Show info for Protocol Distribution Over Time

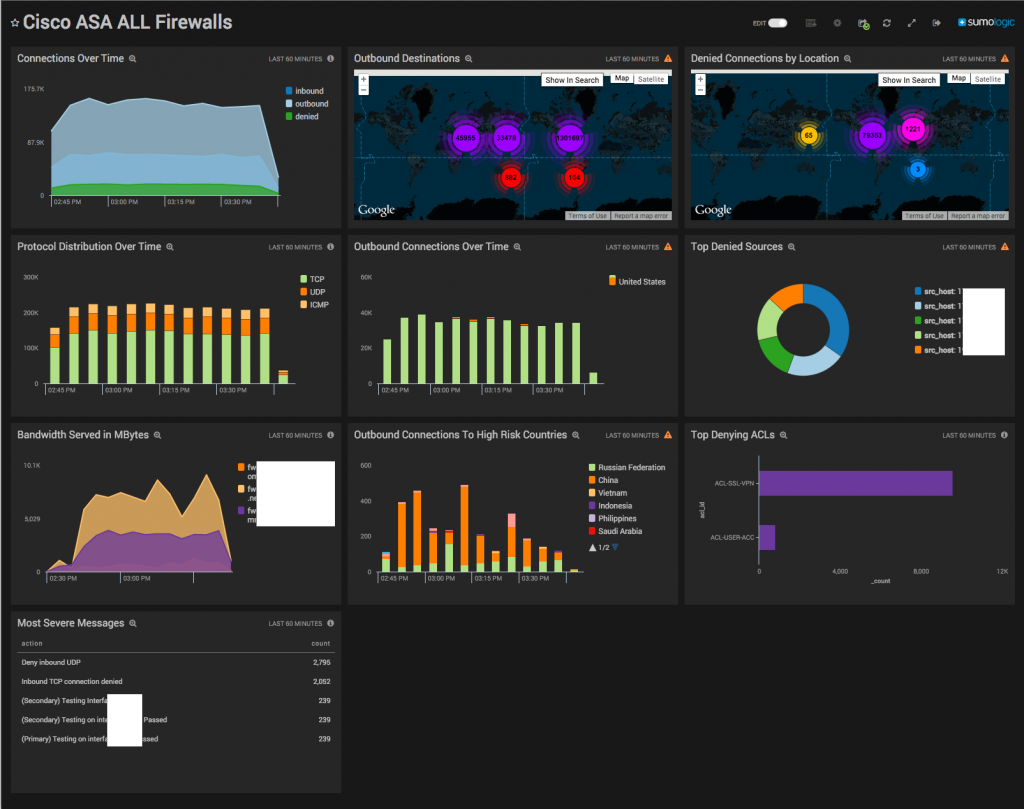click(330, 247)
